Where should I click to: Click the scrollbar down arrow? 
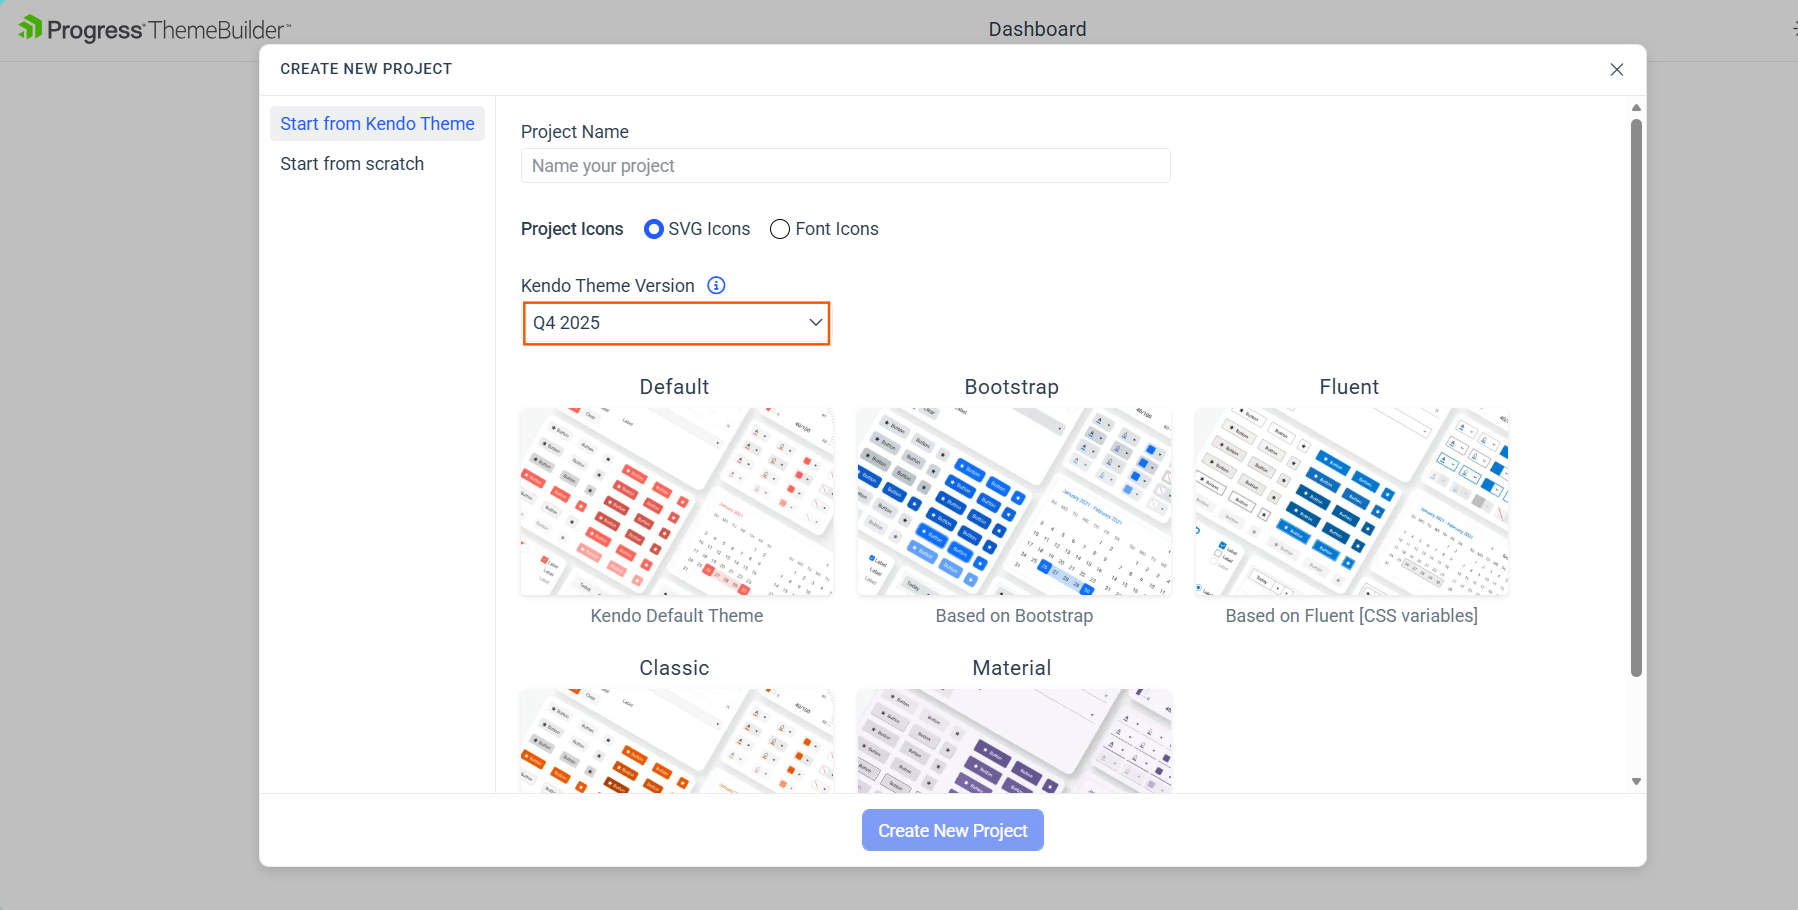tap(1636, 782)
